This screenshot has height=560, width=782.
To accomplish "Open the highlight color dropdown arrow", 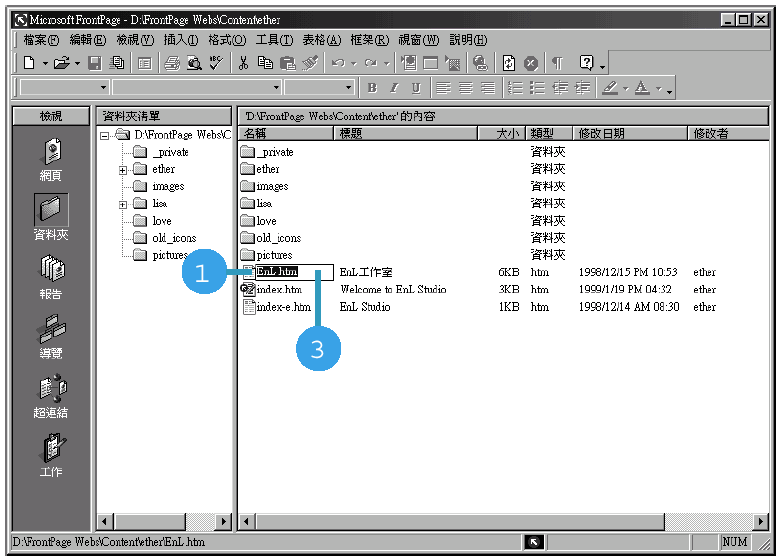I will pos(625,89).
